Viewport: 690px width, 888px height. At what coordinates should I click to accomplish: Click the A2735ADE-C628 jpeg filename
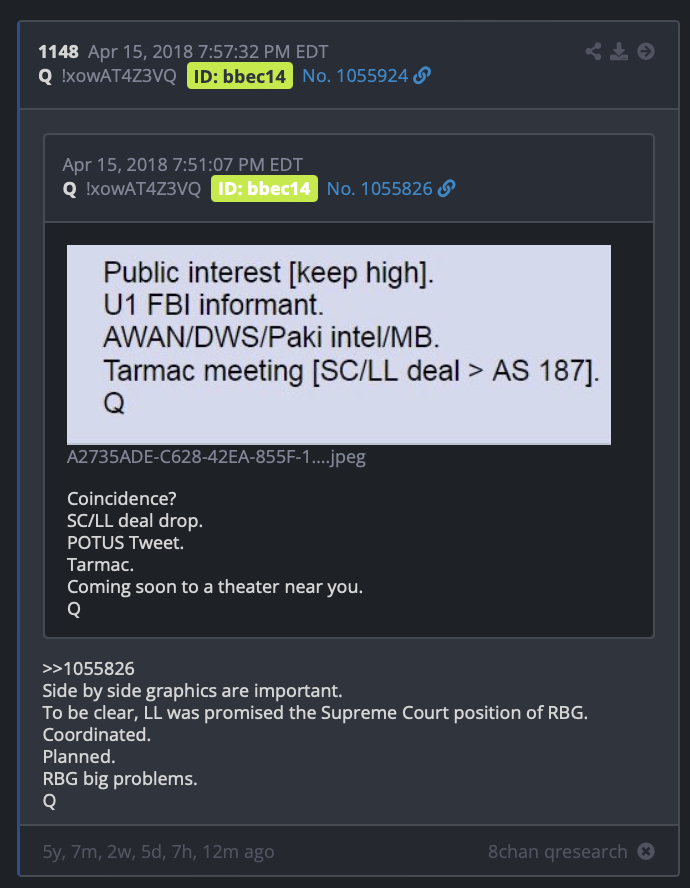[216, 456]
